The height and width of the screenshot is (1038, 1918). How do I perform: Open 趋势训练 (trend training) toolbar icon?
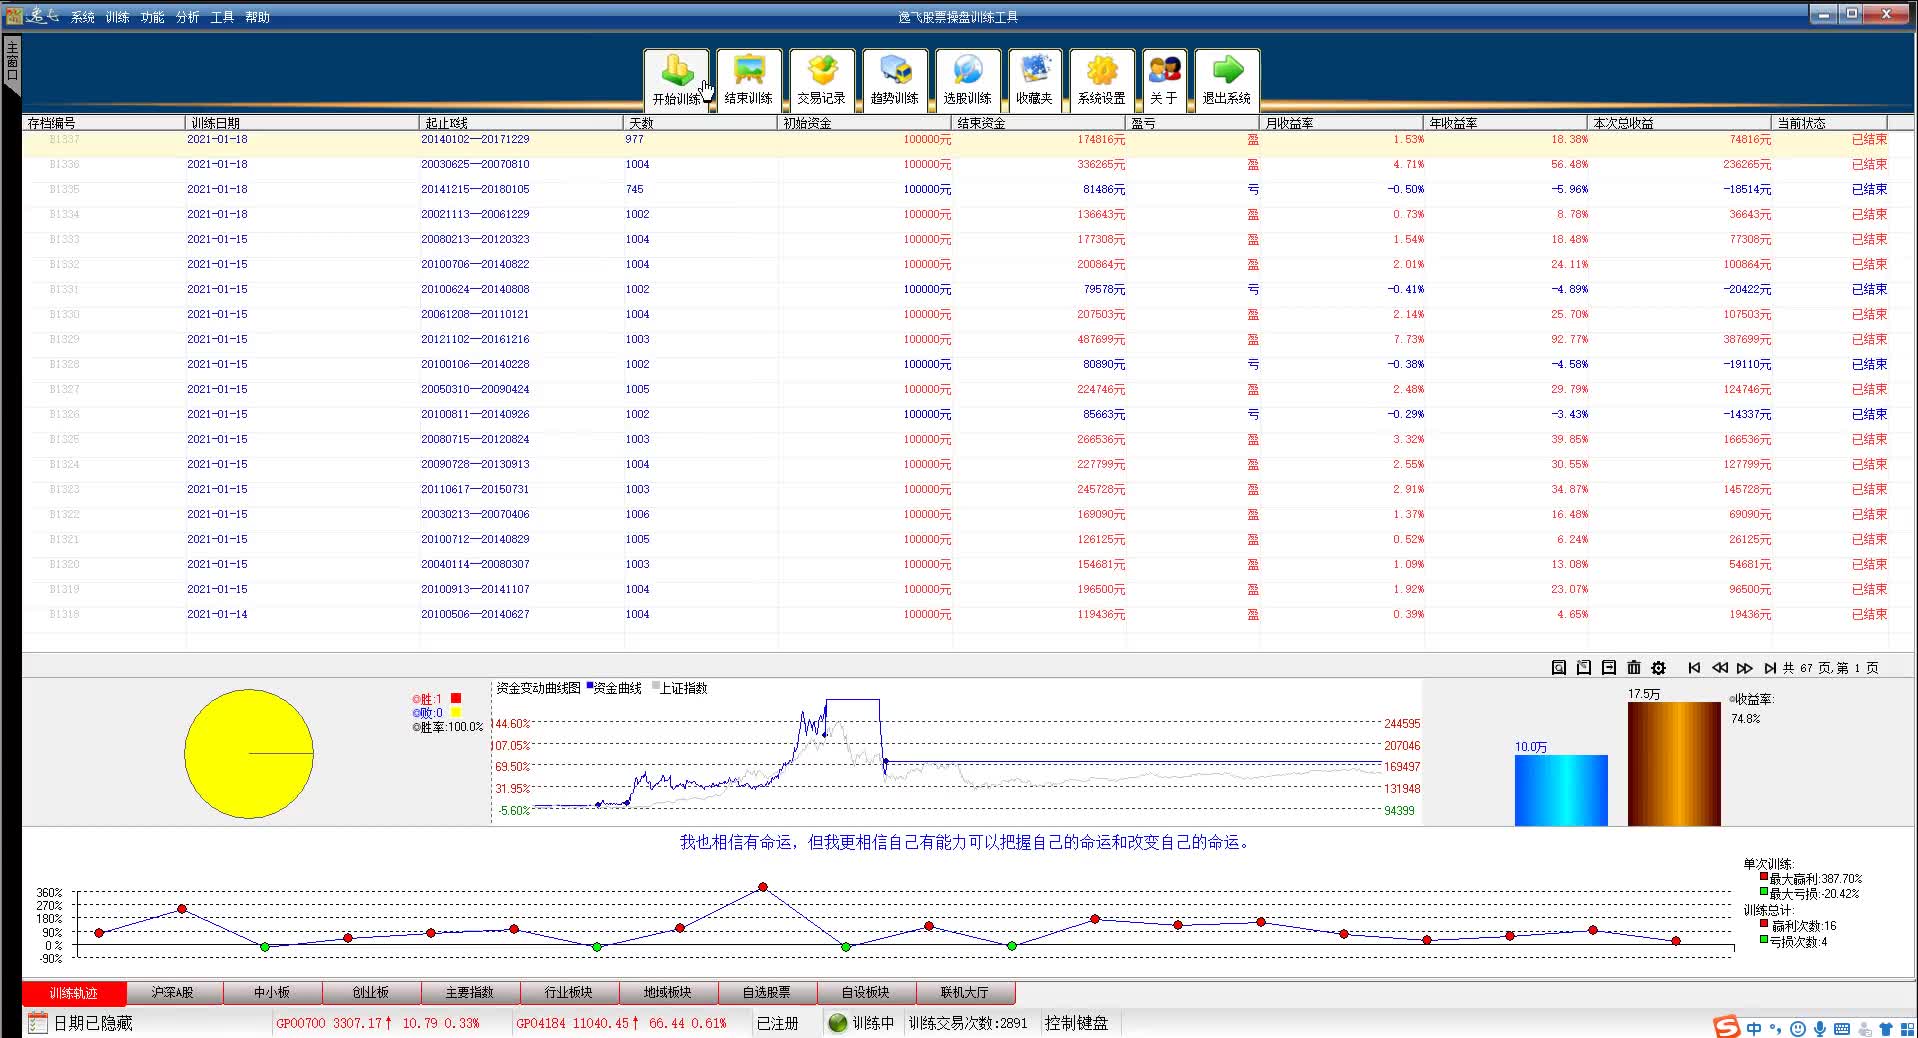point(894,79)
